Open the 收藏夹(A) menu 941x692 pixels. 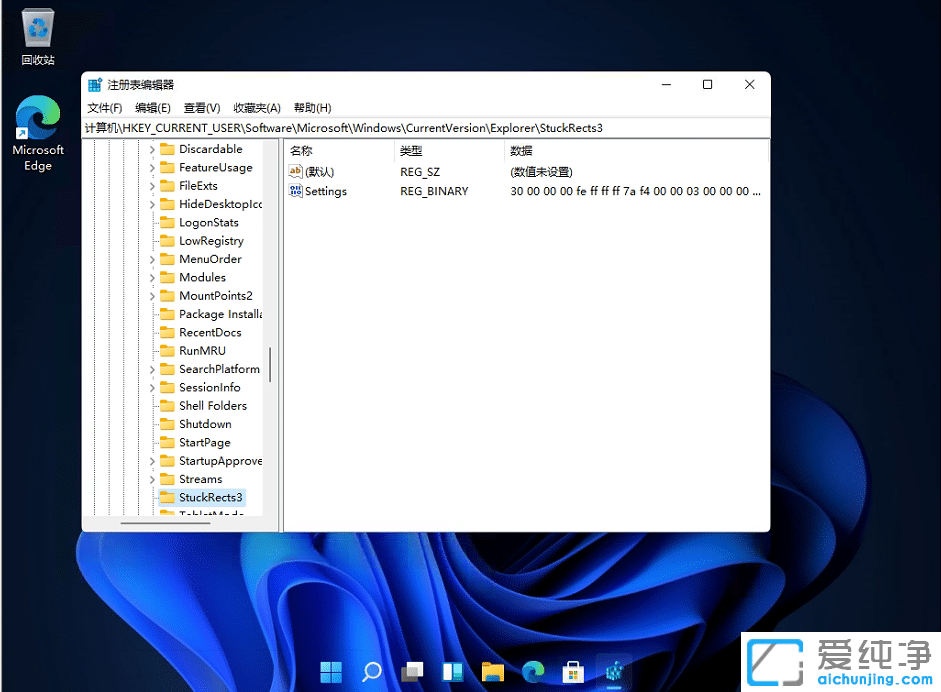[x=257, y=107]
